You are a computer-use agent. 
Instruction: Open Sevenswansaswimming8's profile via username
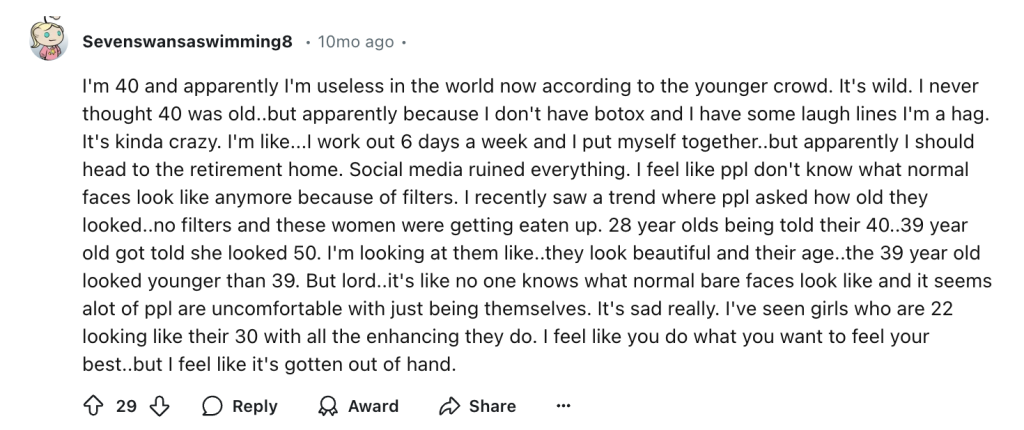coord(188,42)
